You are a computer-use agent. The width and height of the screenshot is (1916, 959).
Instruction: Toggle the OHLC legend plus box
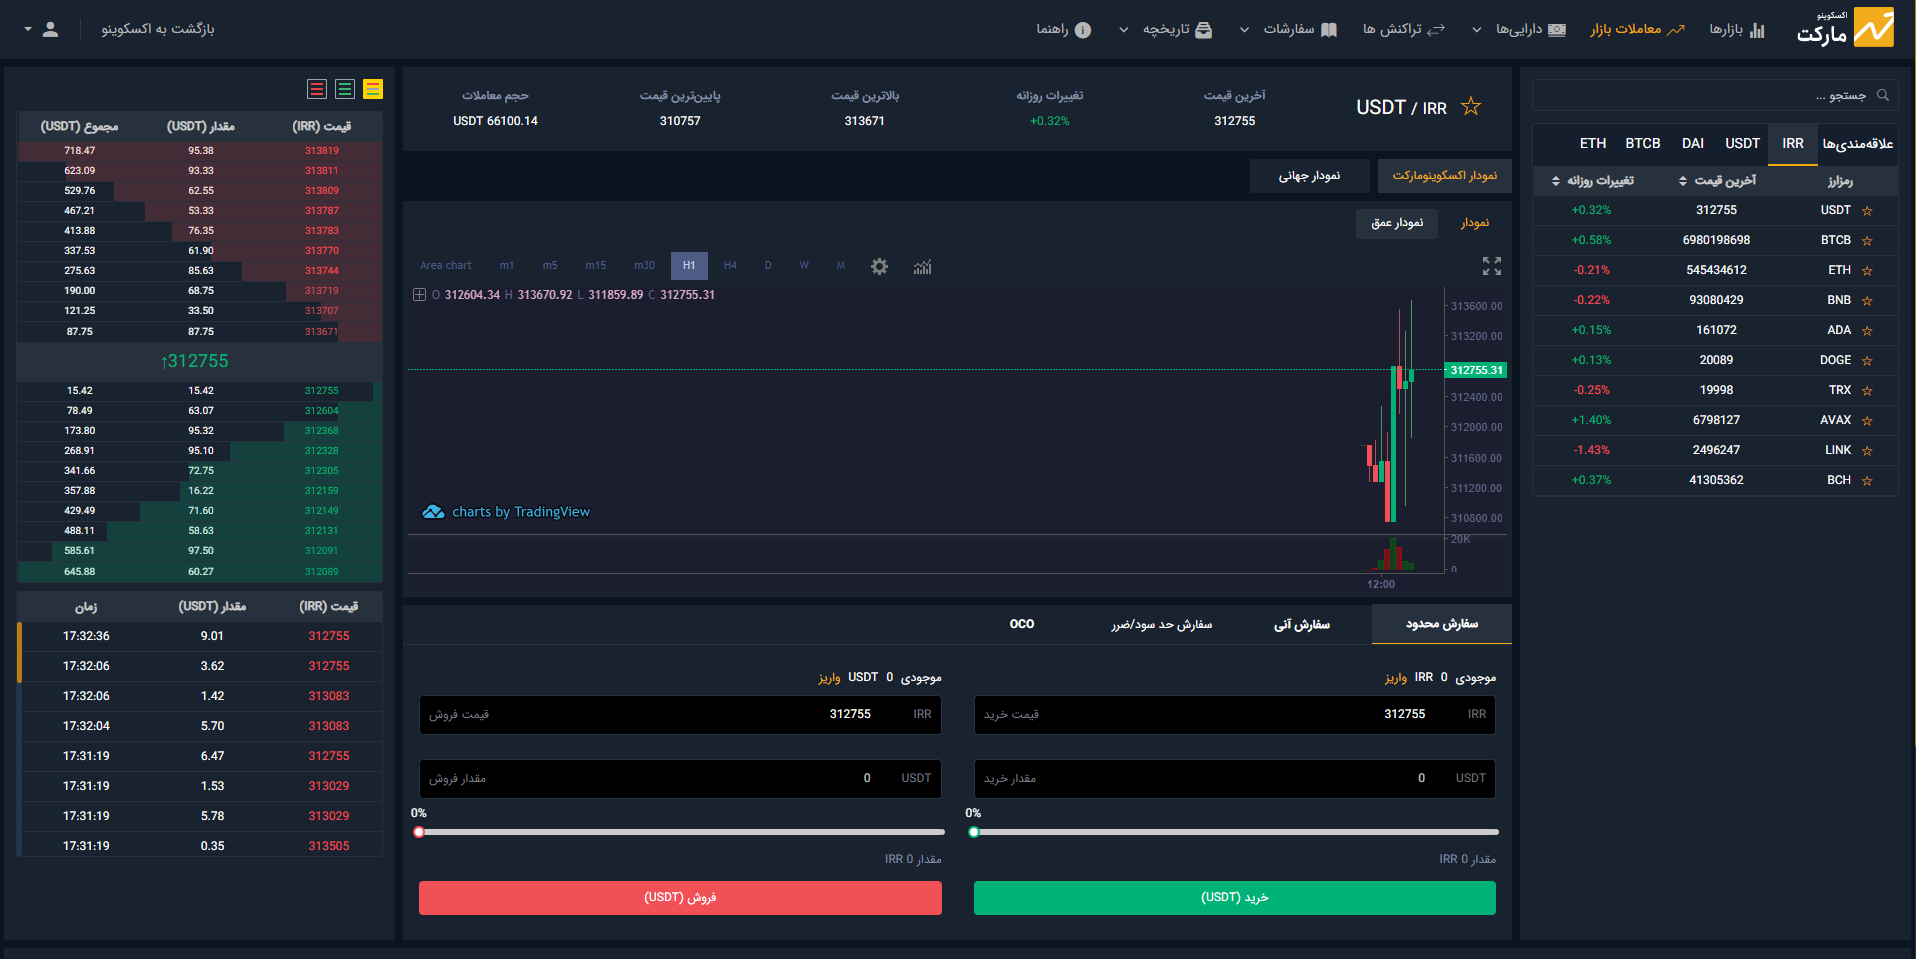tap(420, 295)
